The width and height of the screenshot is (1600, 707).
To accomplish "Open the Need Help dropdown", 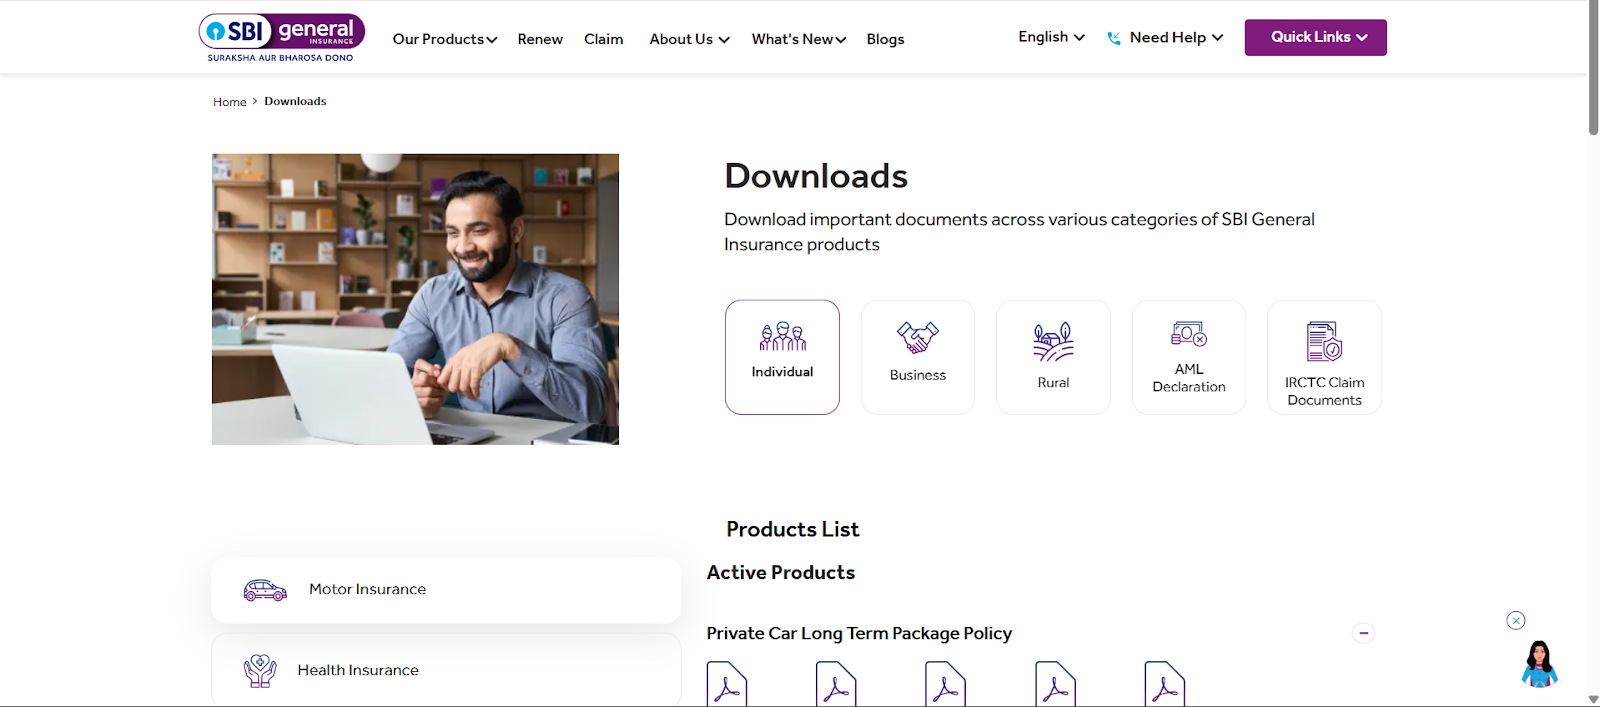I will coord(1166,37).
